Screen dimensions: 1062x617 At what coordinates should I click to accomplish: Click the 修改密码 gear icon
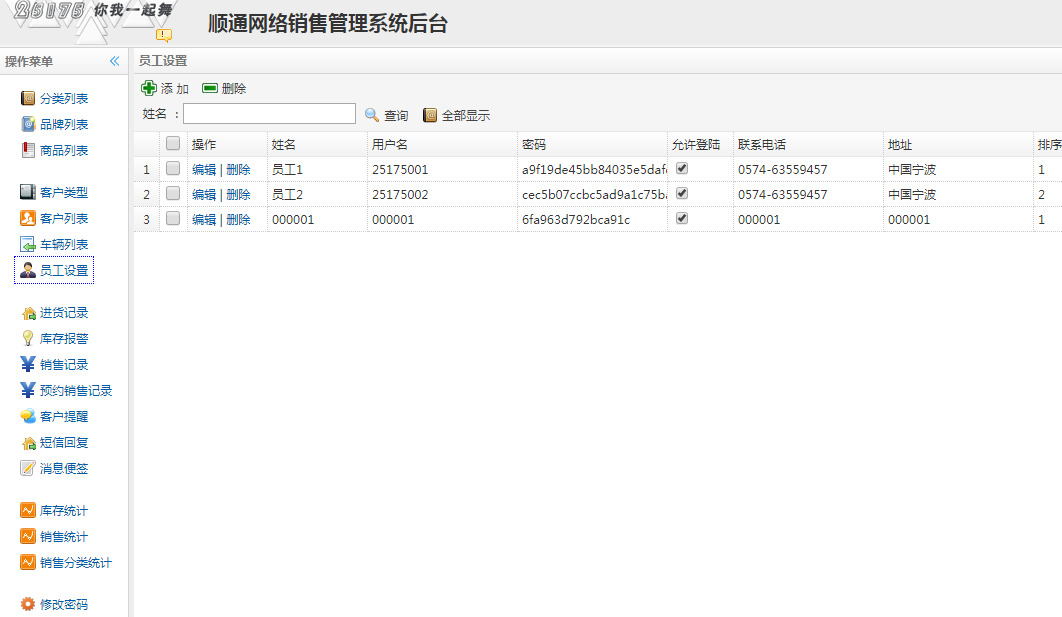[28, 604]
